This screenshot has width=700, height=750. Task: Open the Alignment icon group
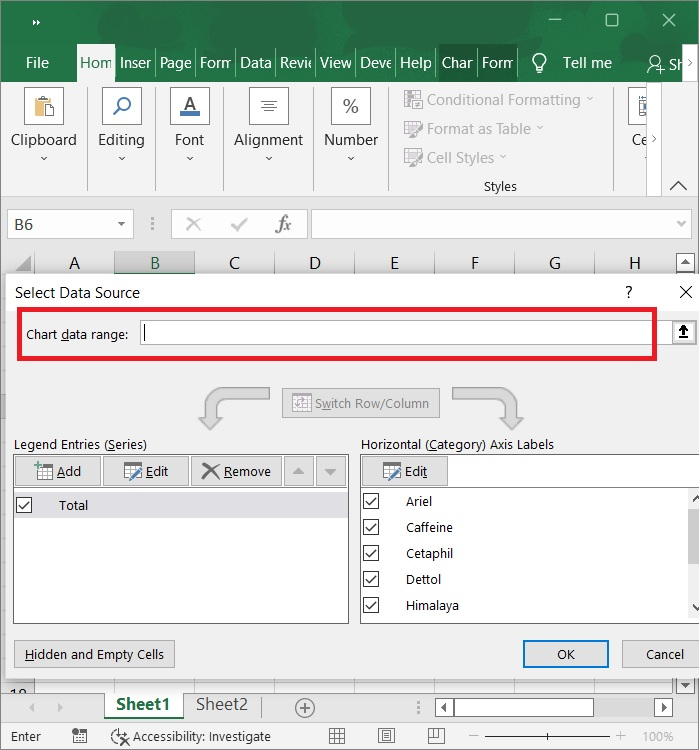point(268,106)
